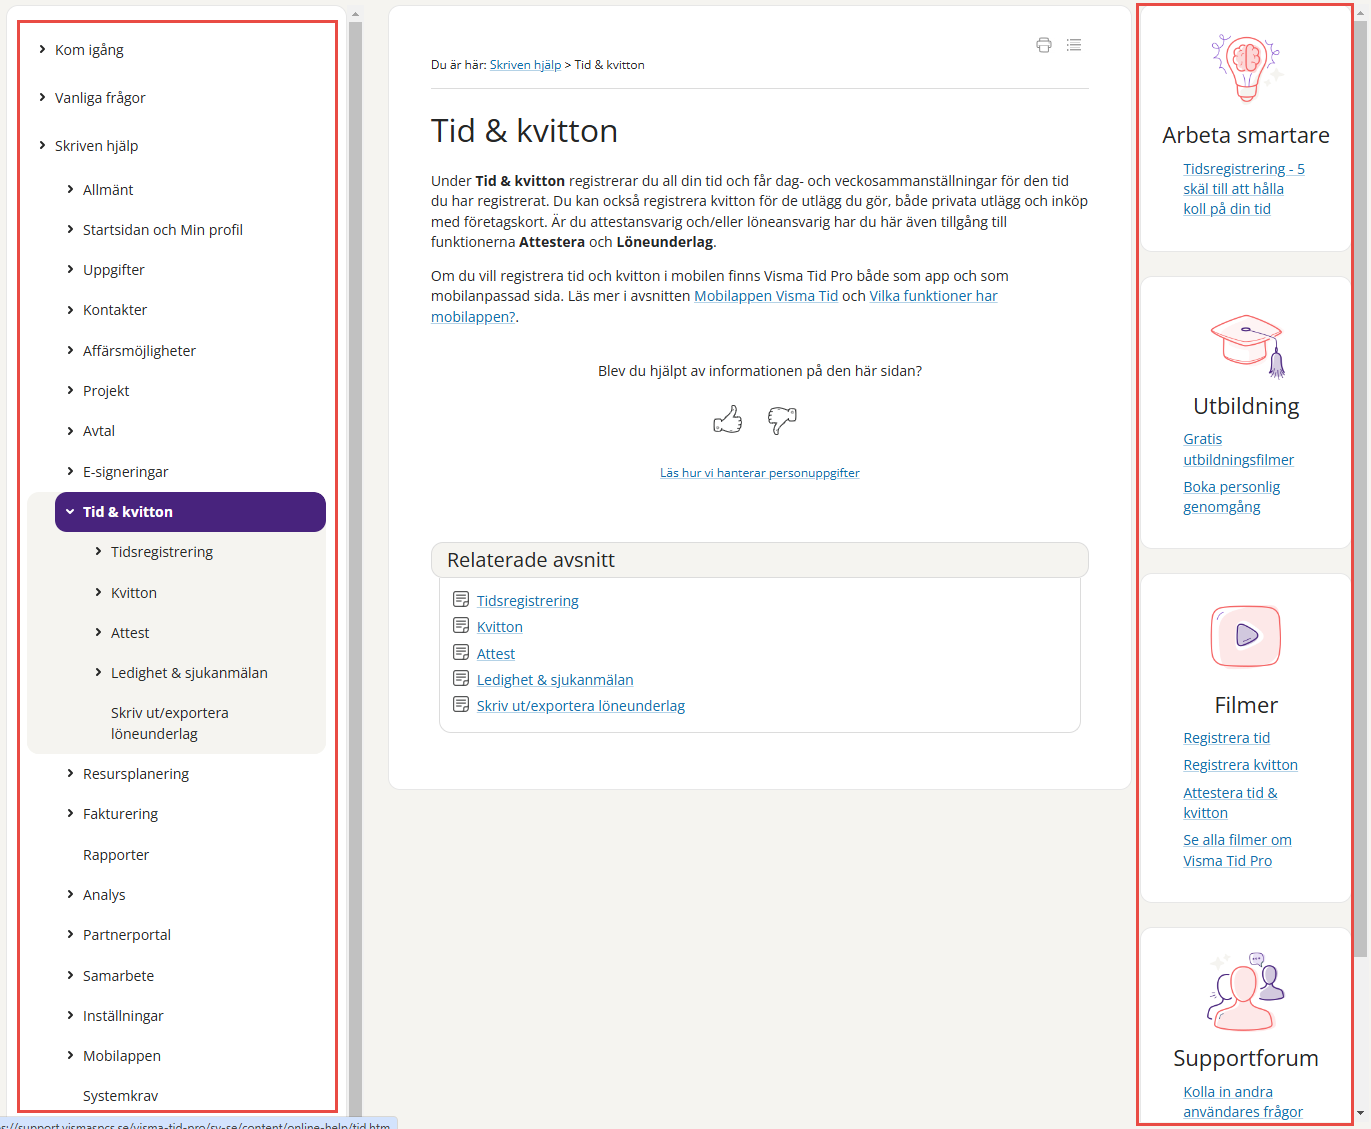The height and width of the screenshot is (1129, 1371).
Task: Click the Arbeta smartare lightbulb brain icon
Action: click(1246, 68)
